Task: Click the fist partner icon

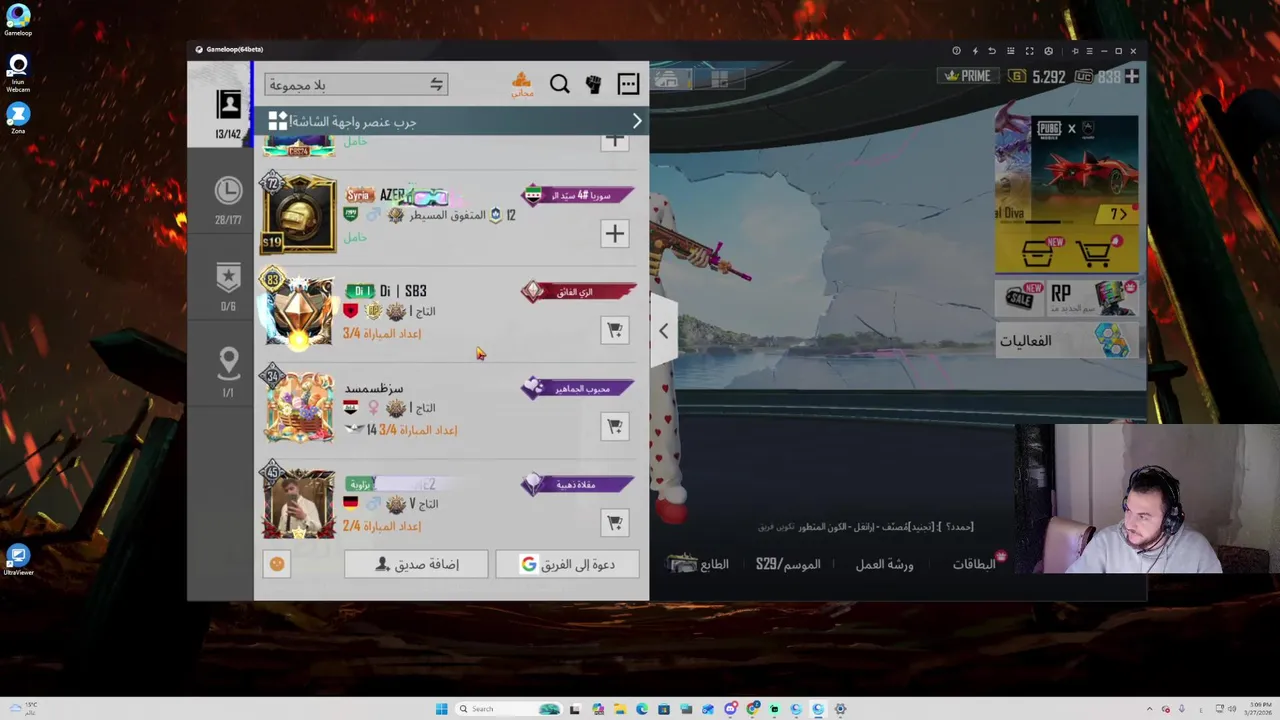Action: [x=593, y=85]
